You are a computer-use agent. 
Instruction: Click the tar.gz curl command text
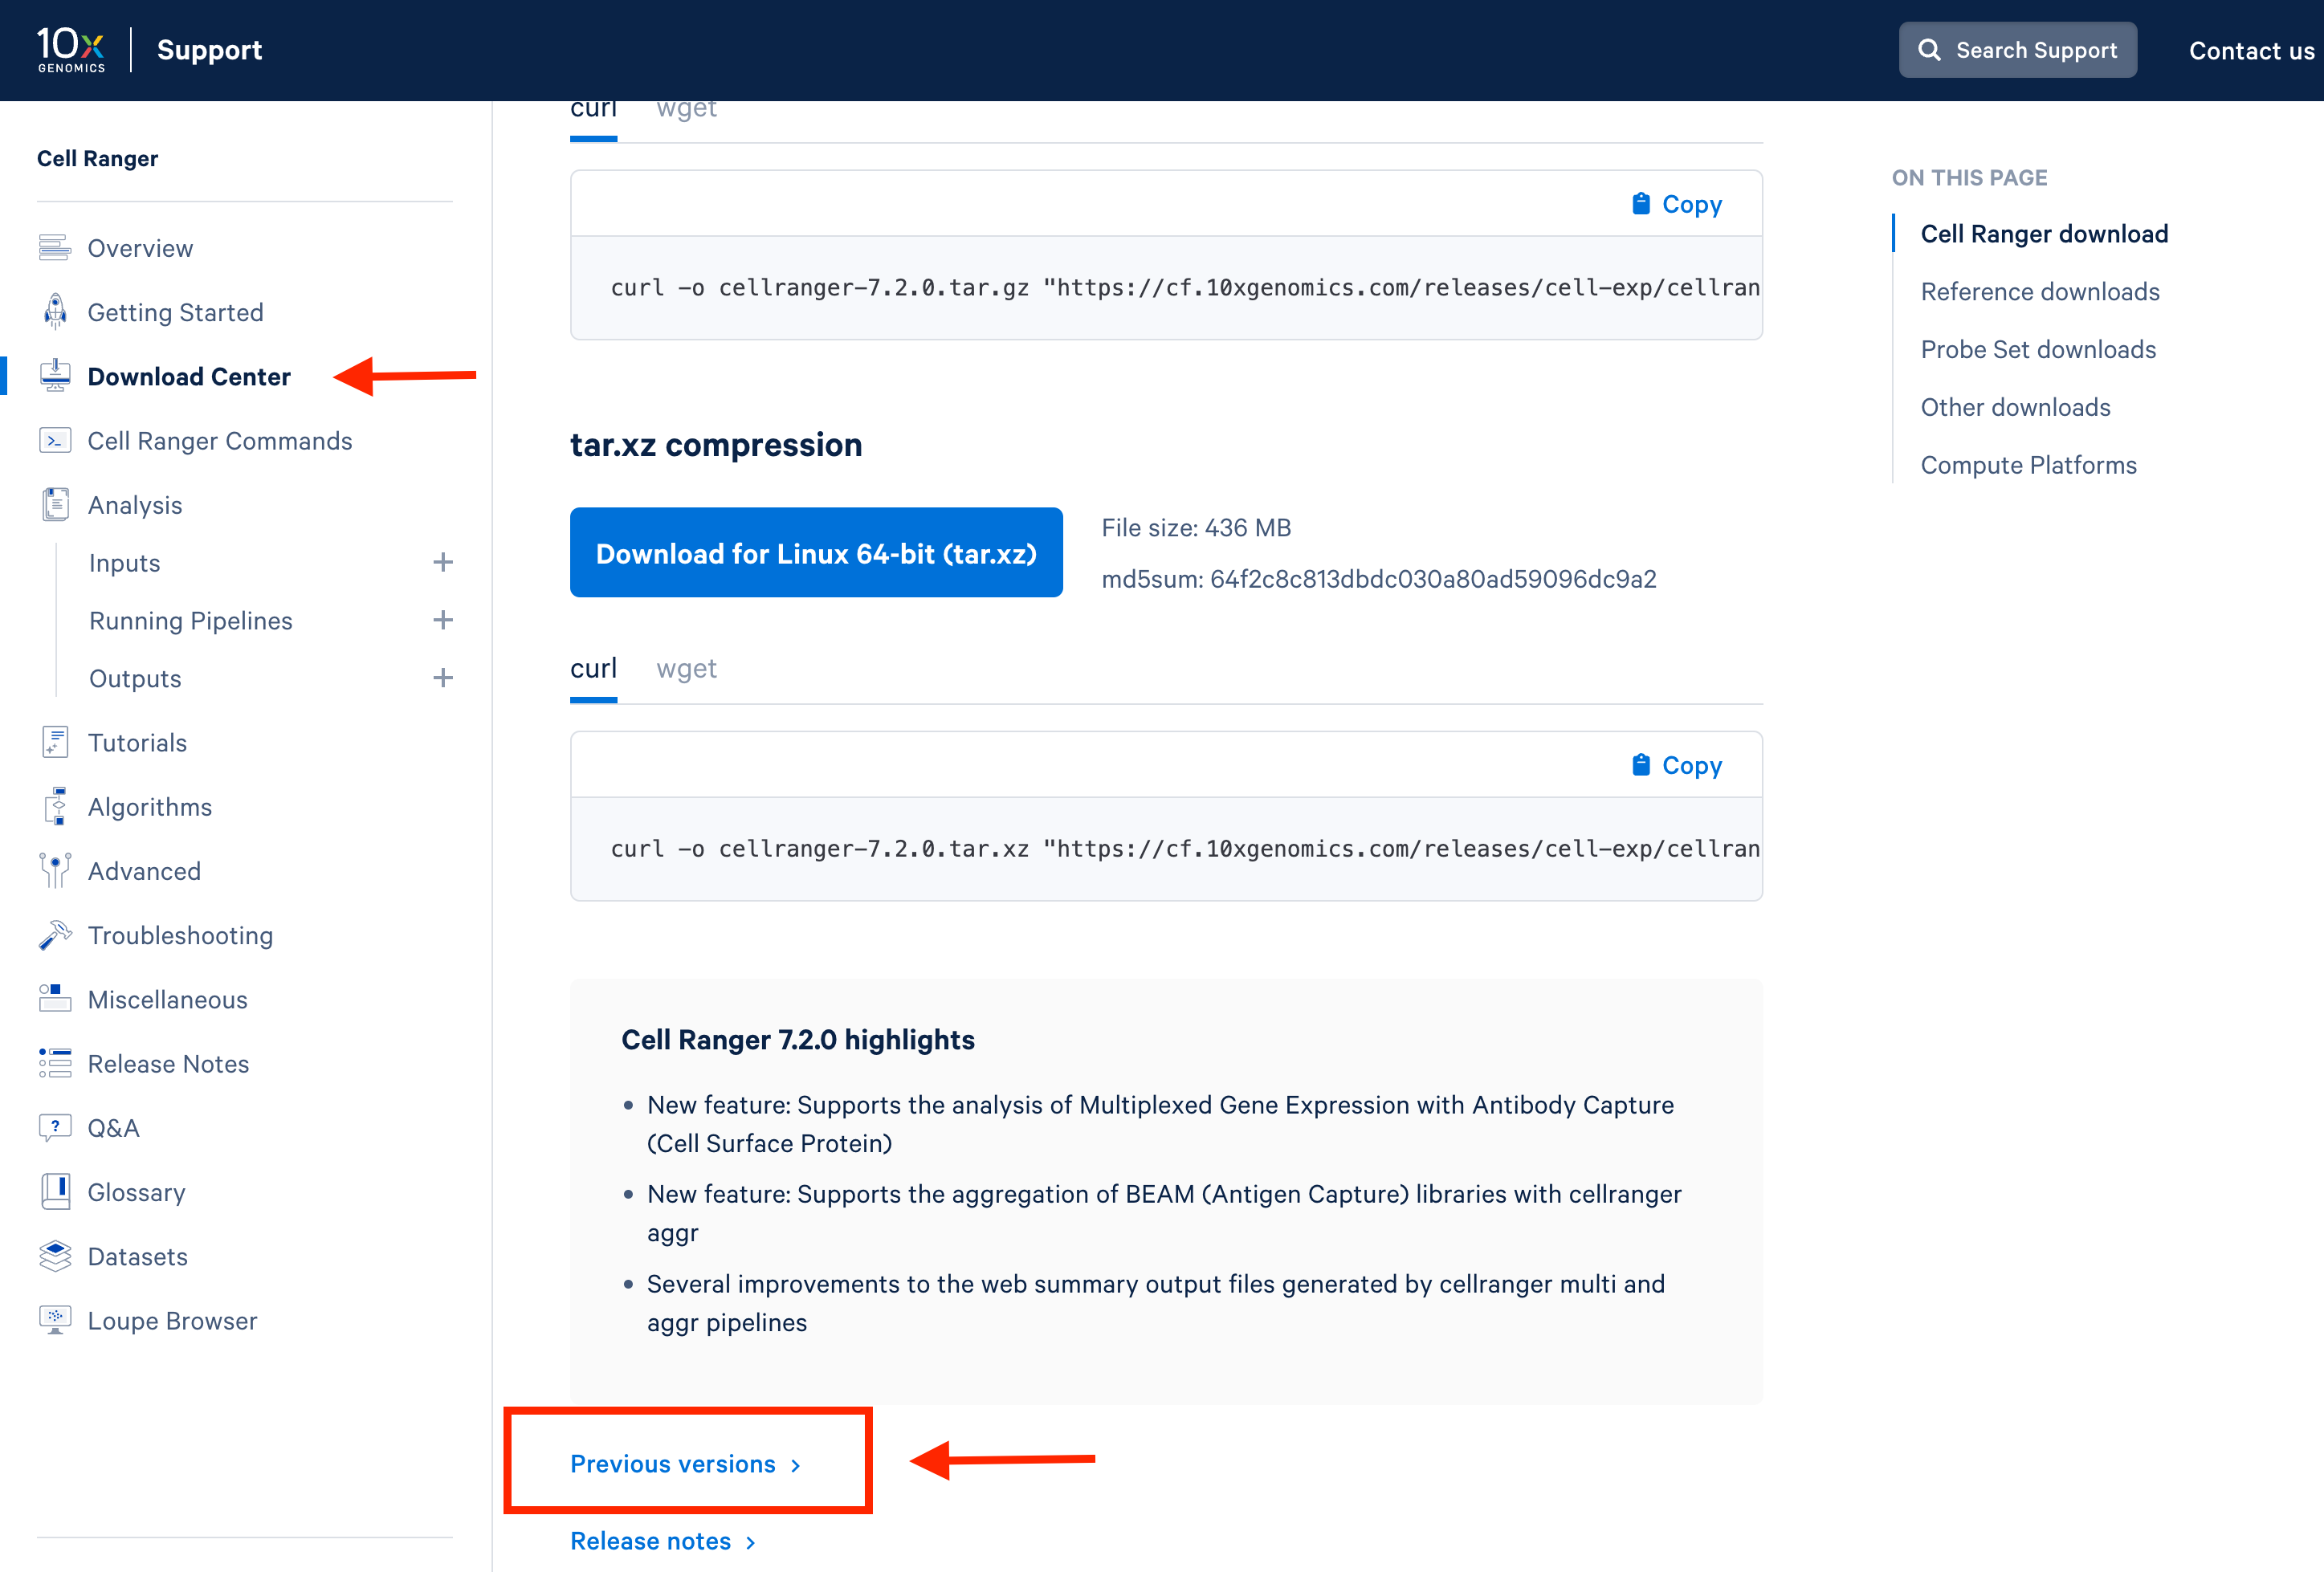(1185, 288)
